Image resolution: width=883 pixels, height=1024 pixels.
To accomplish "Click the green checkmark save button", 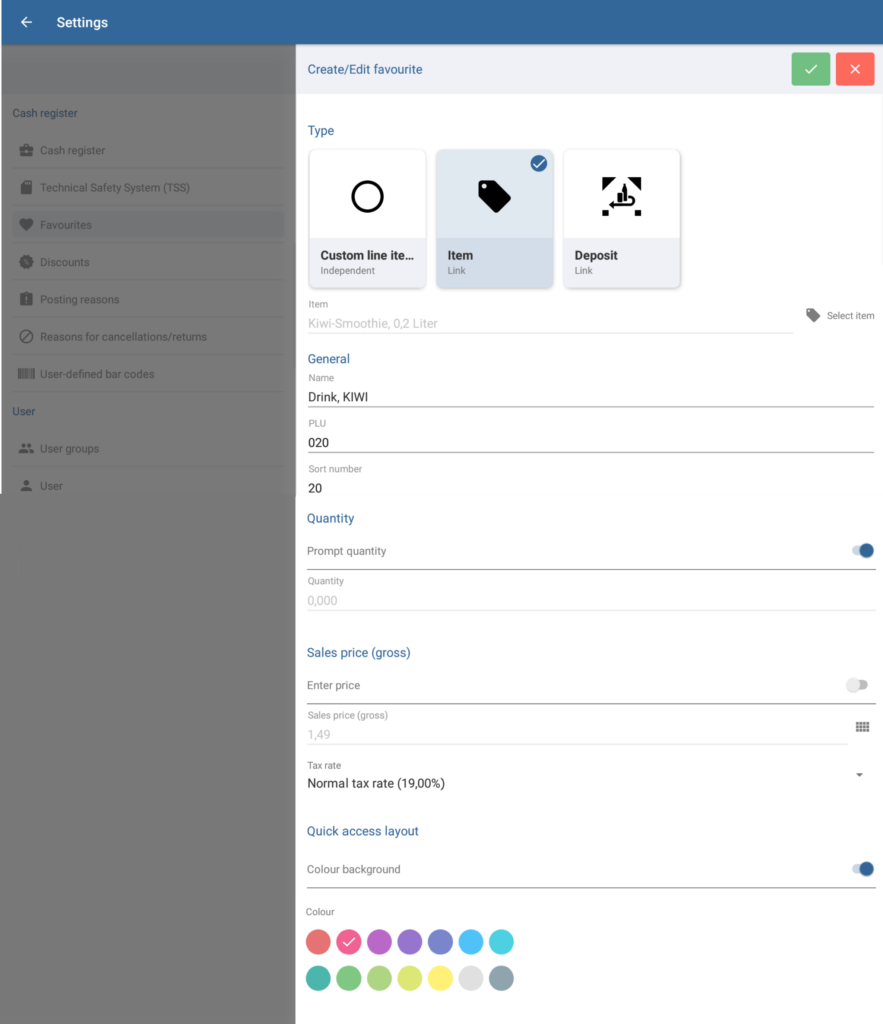I will pyautogui.click(x=810, y=69).
